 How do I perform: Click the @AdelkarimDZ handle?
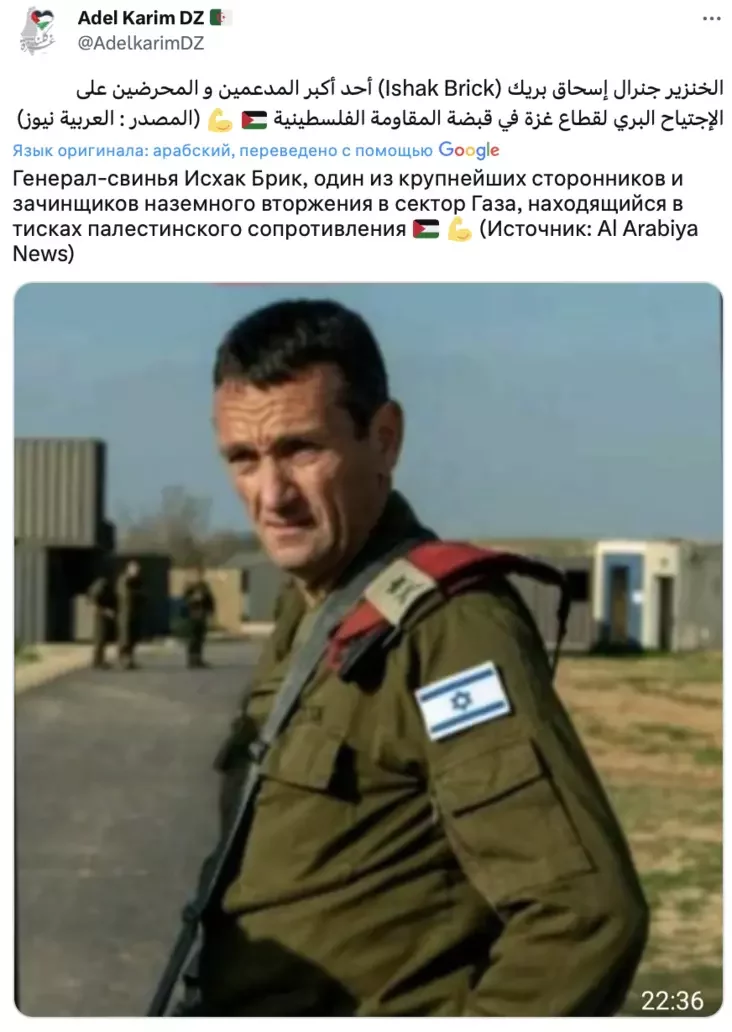click(x=141, y=43)
